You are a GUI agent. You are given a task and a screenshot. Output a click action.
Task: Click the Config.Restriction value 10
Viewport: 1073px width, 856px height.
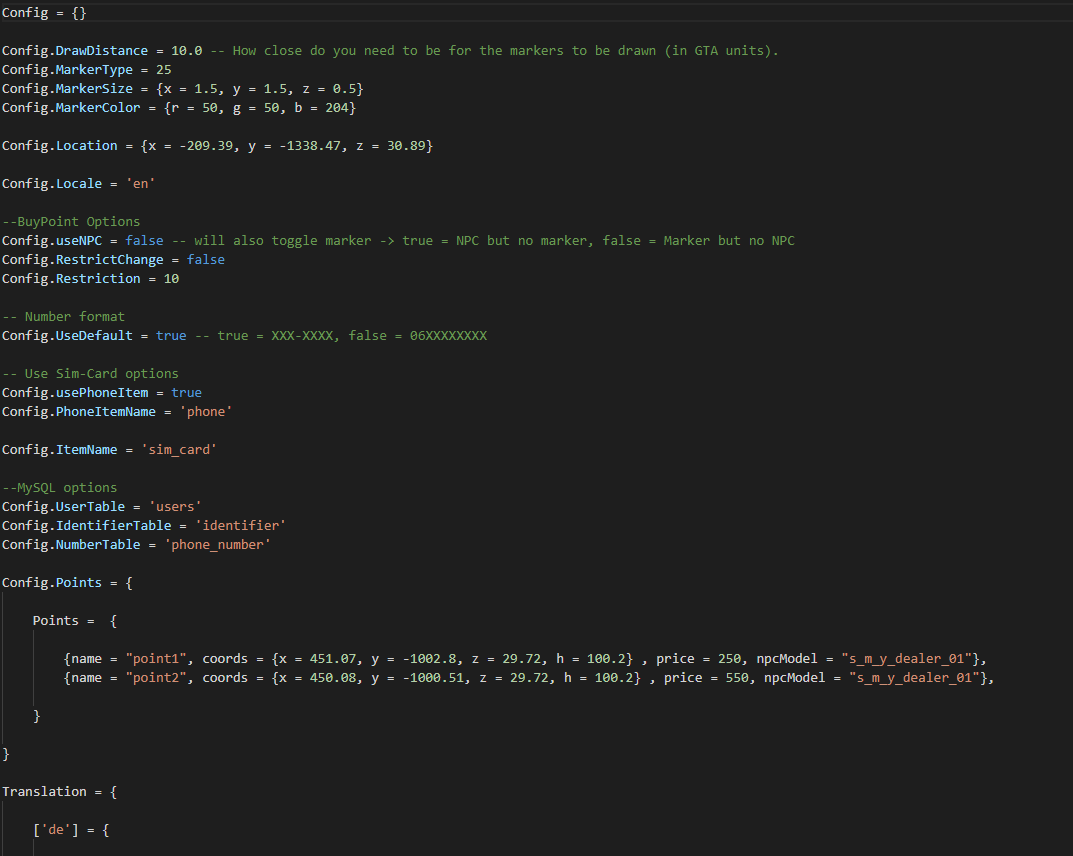point(171,279)
